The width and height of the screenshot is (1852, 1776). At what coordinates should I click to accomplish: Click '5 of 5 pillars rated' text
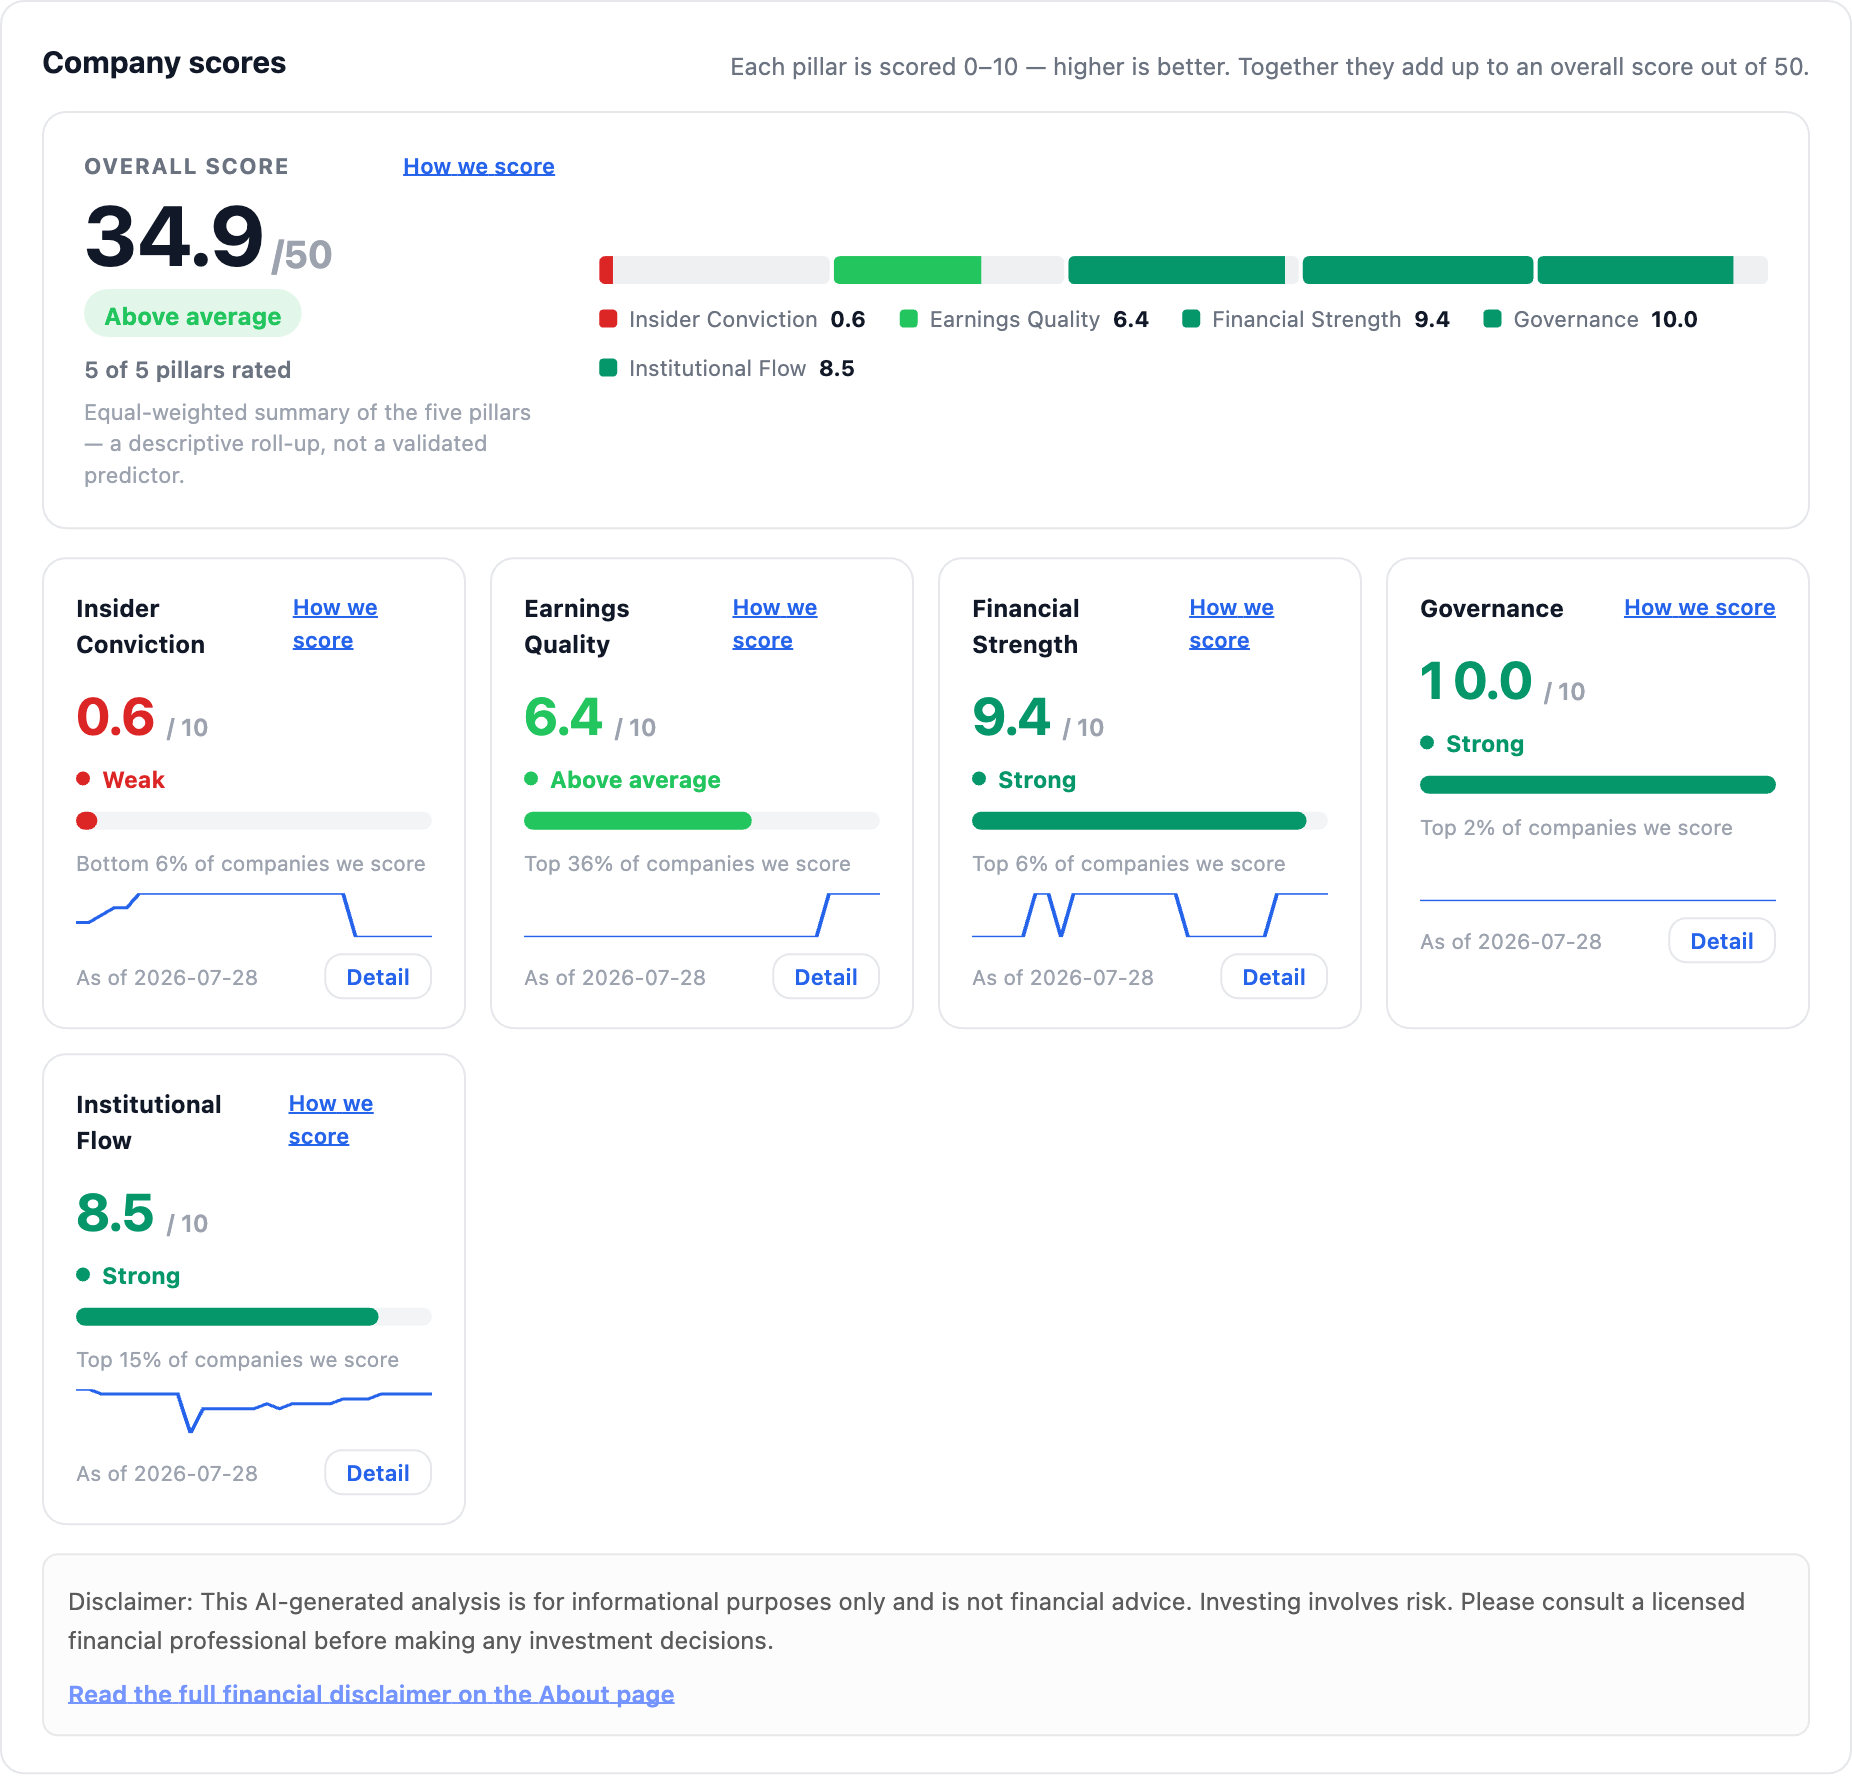[188, 370]
